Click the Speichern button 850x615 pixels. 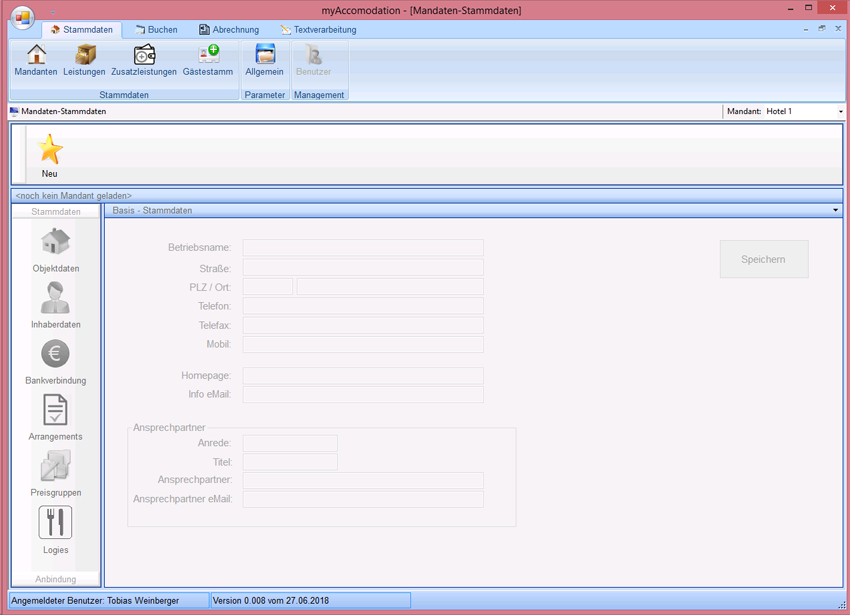click(x=763, y=259)
